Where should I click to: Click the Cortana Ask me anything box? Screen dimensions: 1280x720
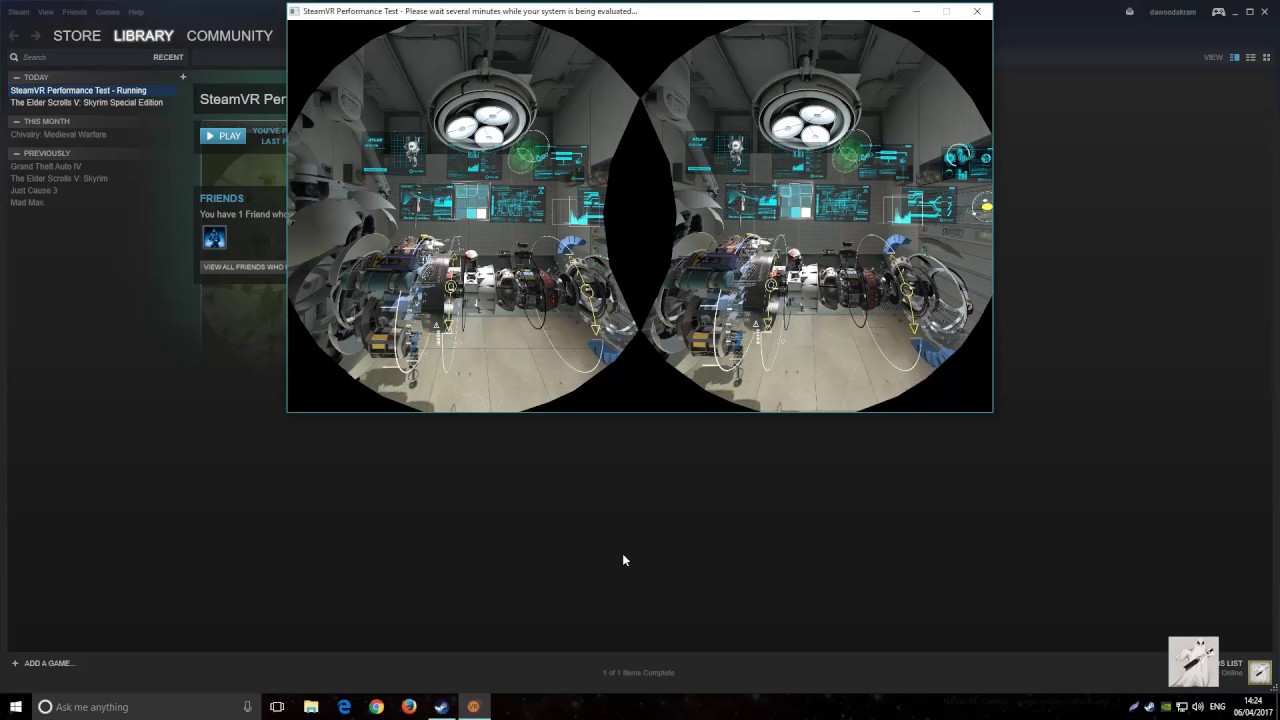click(145, 706)
